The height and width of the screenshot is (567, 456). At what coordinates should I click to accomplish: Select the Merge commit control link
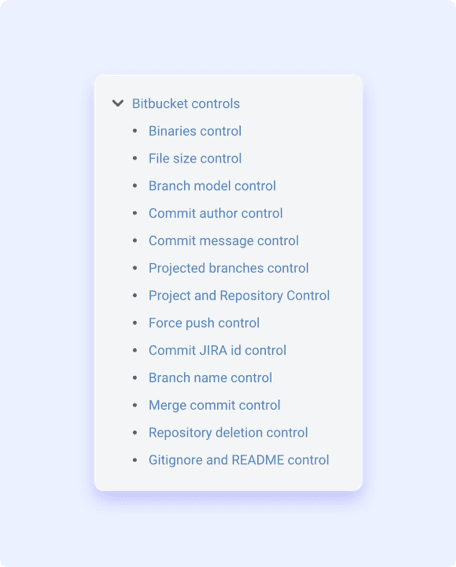point(214,405)
